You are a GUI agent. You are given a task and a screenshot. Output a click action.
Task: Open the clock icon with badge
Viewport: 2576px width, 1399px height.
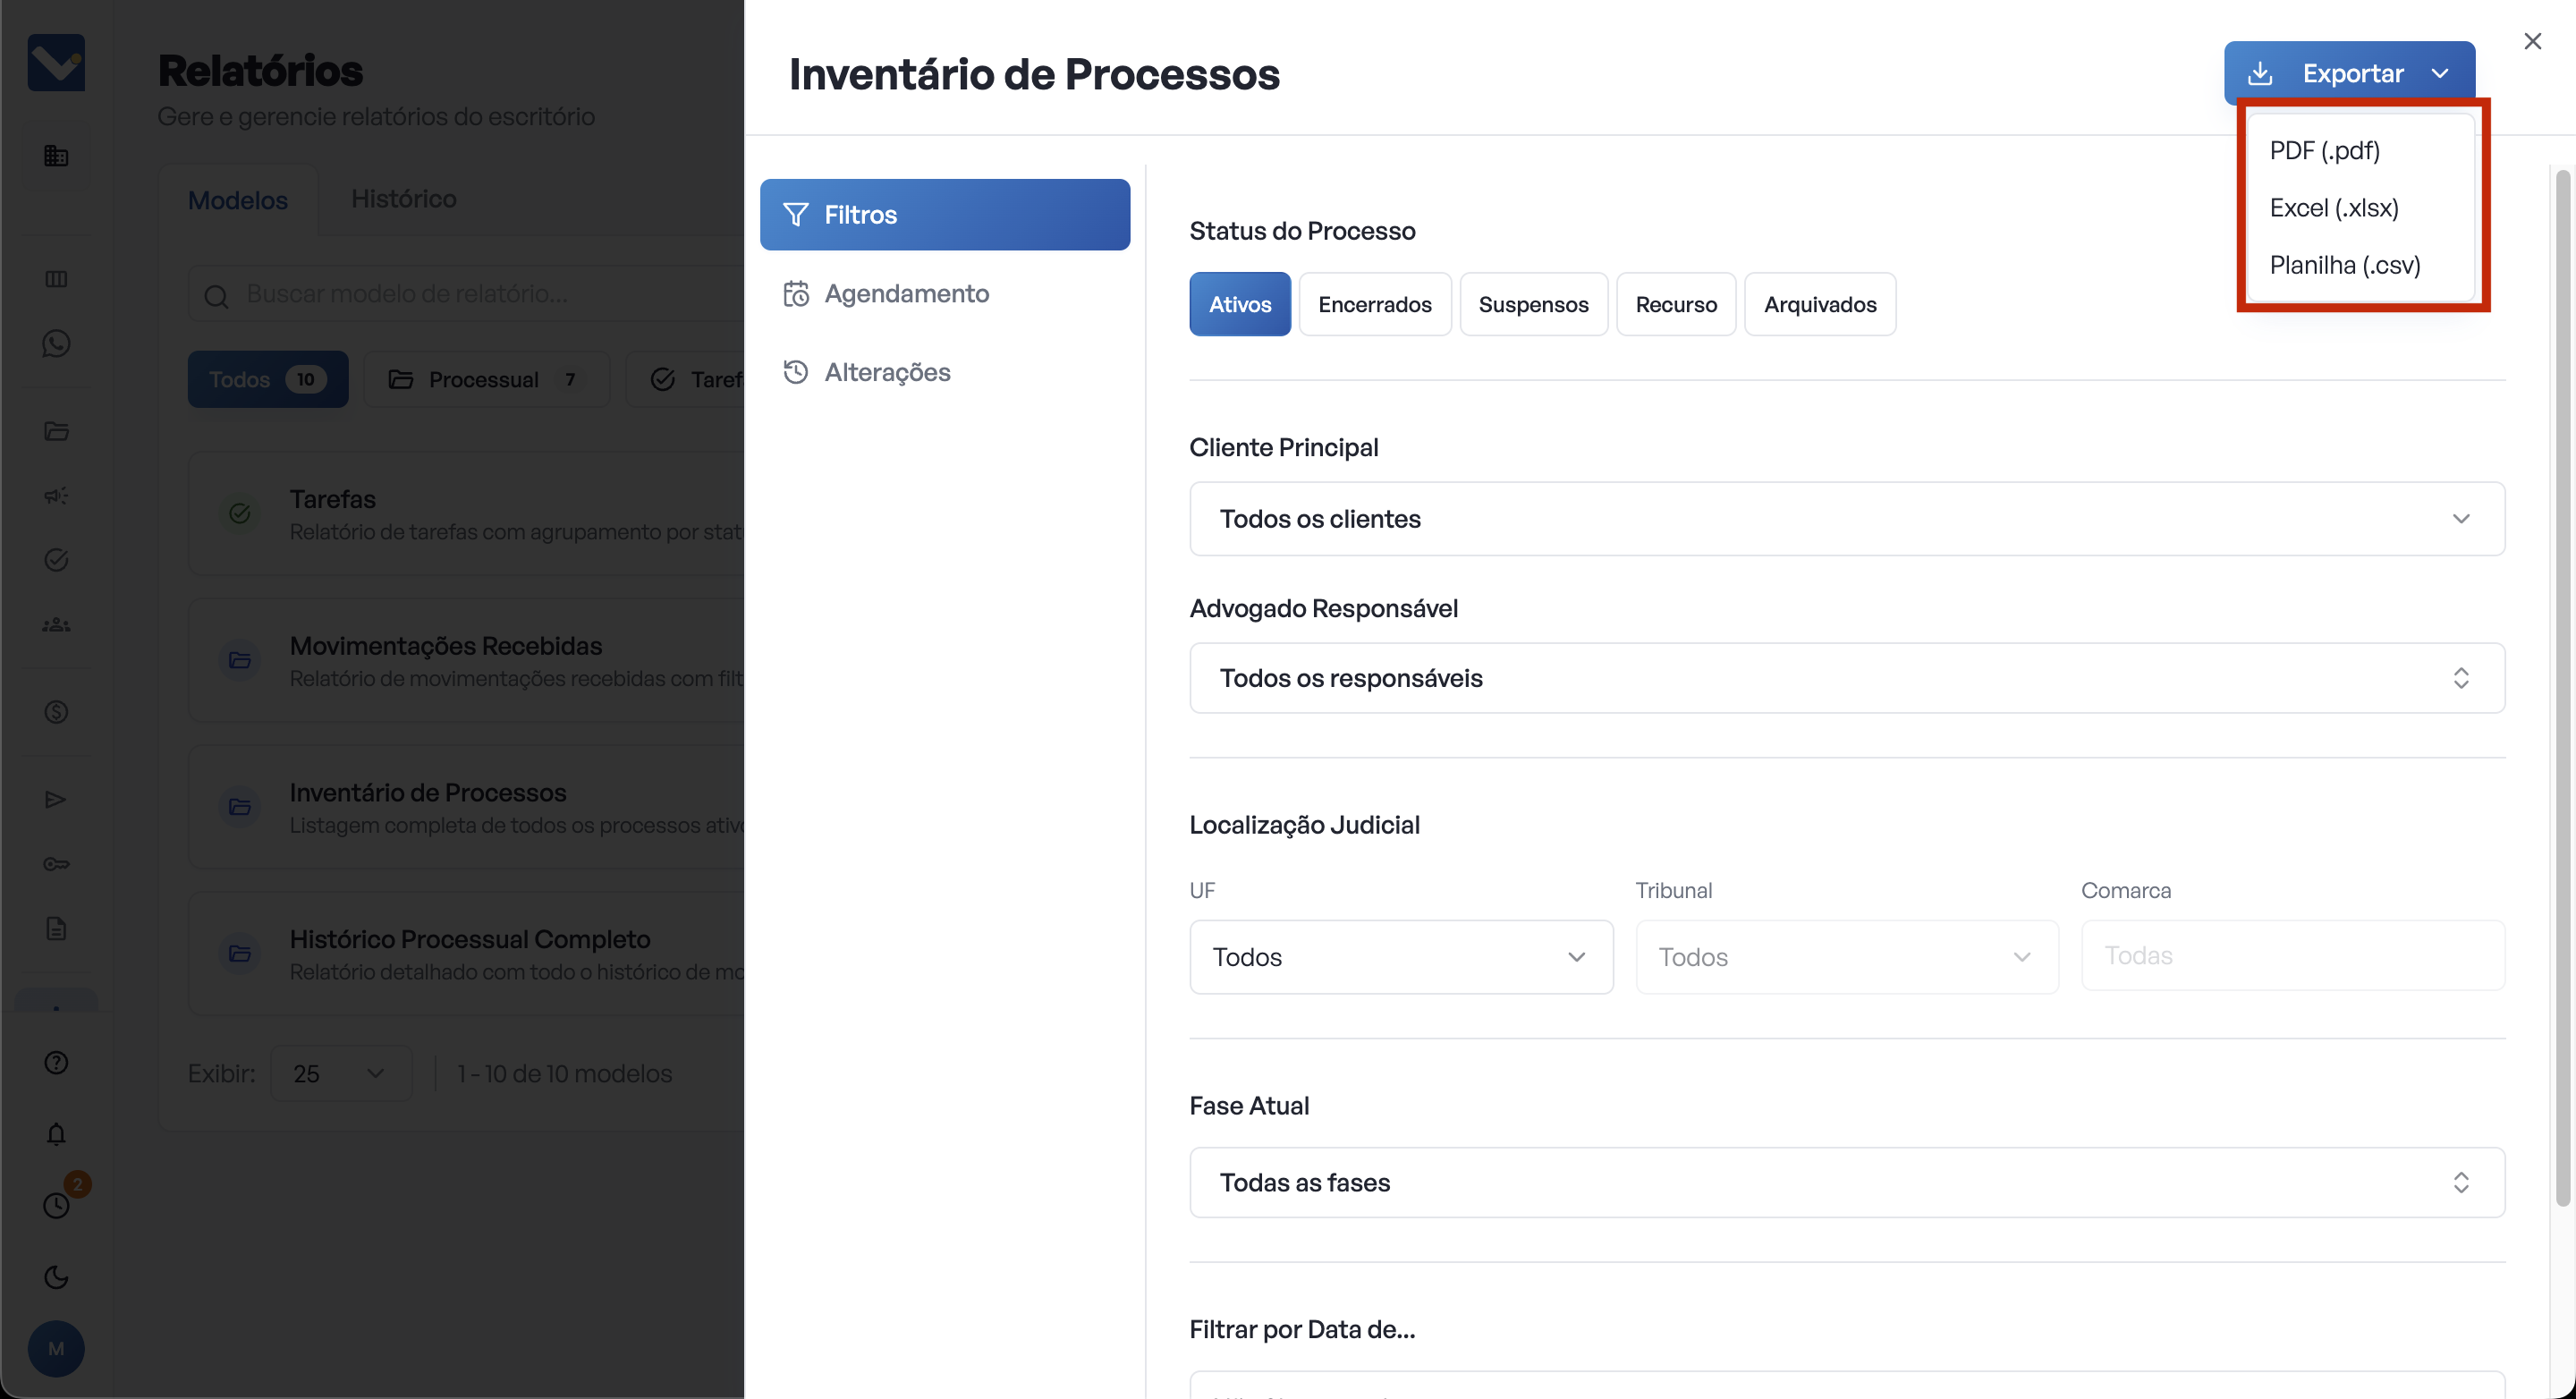(56, 1205)
